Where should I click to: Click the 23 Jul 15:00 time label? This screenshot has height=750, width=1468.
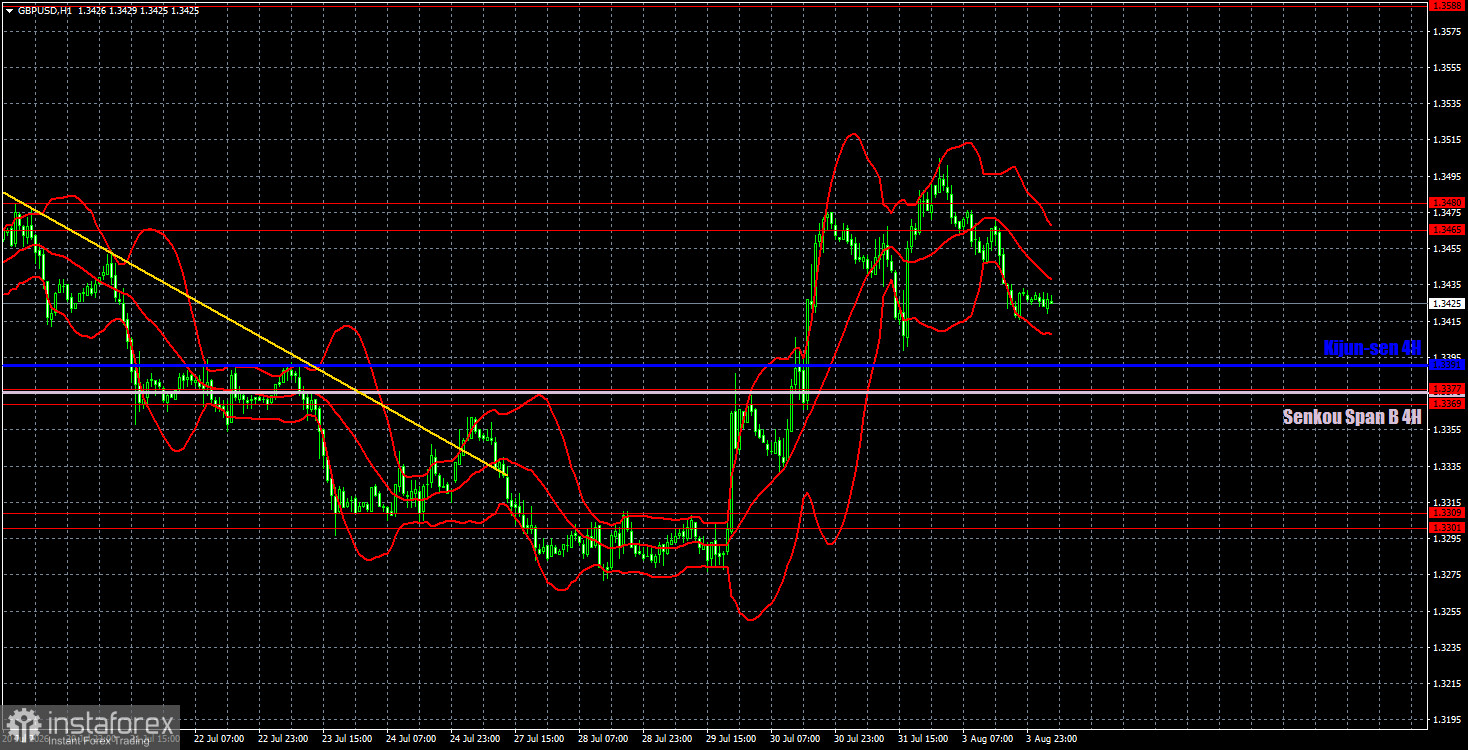click(x=347, y=739)
